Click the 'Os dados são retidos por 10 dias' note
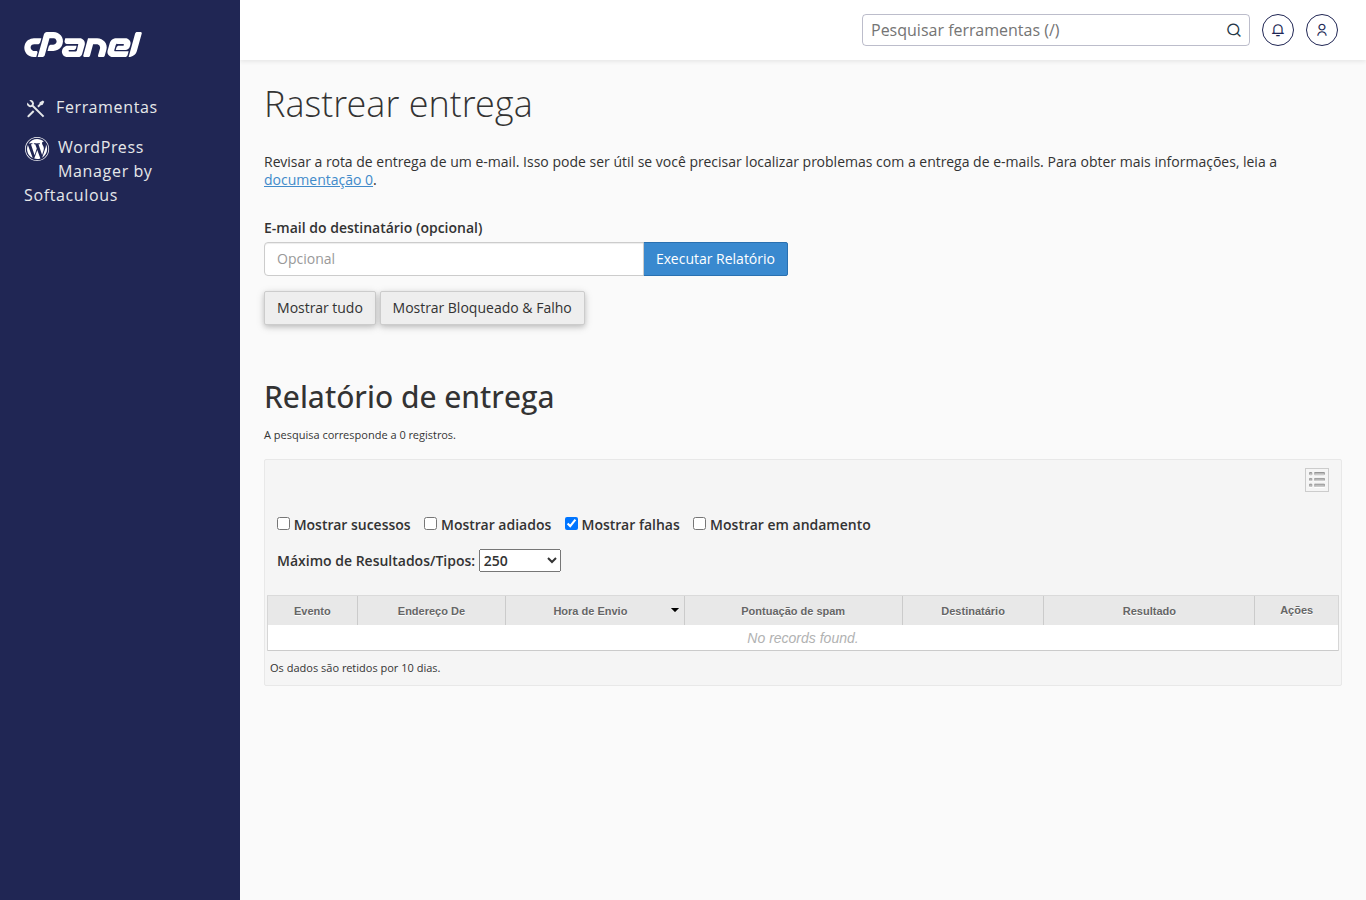 355,668
